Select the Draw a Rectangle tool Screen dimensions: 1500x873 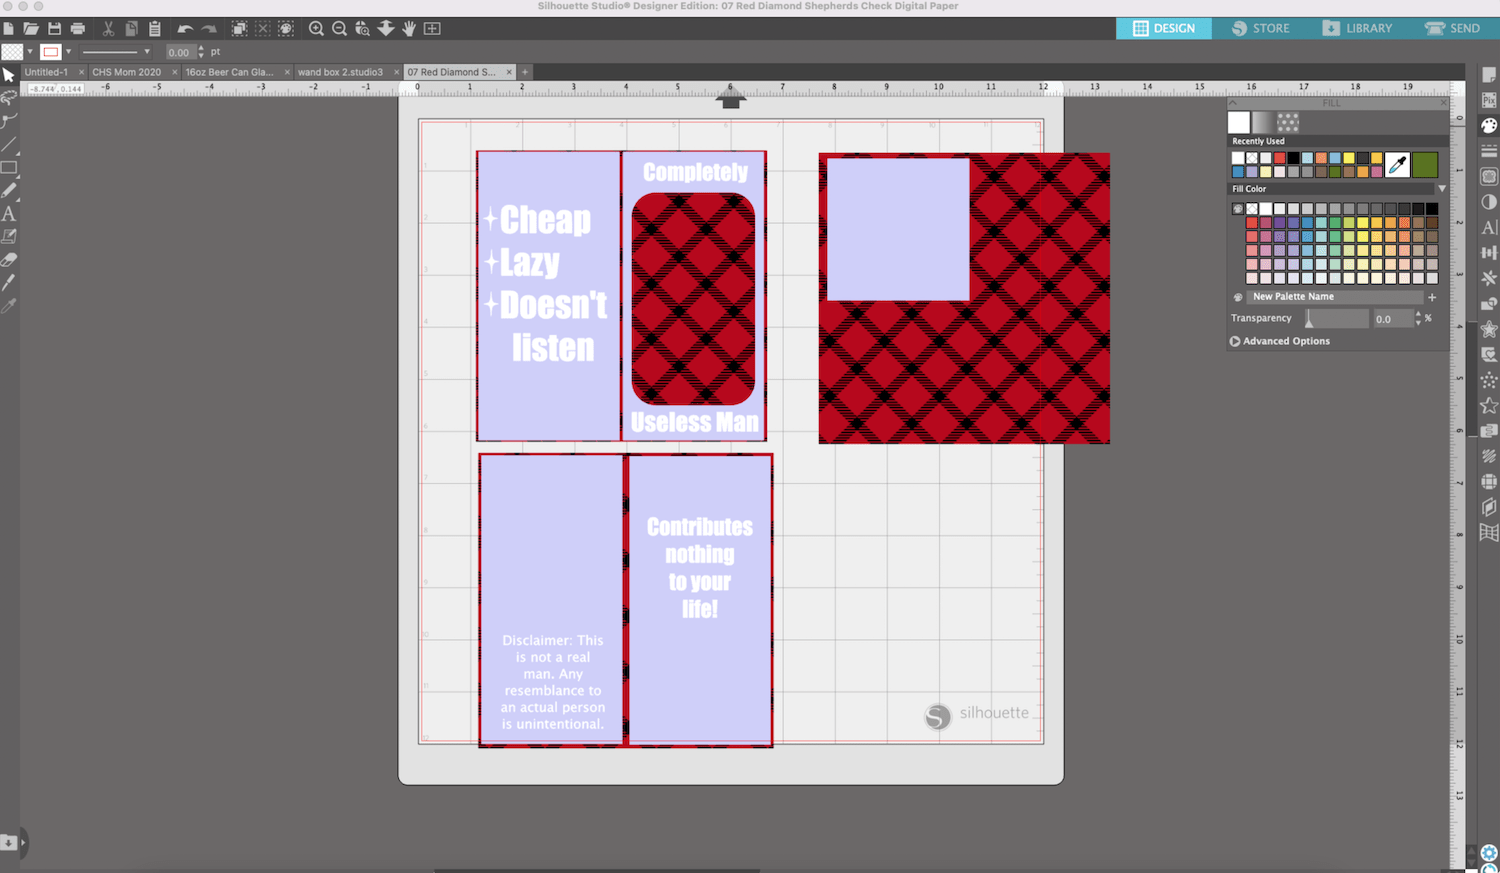click(9, 167)
